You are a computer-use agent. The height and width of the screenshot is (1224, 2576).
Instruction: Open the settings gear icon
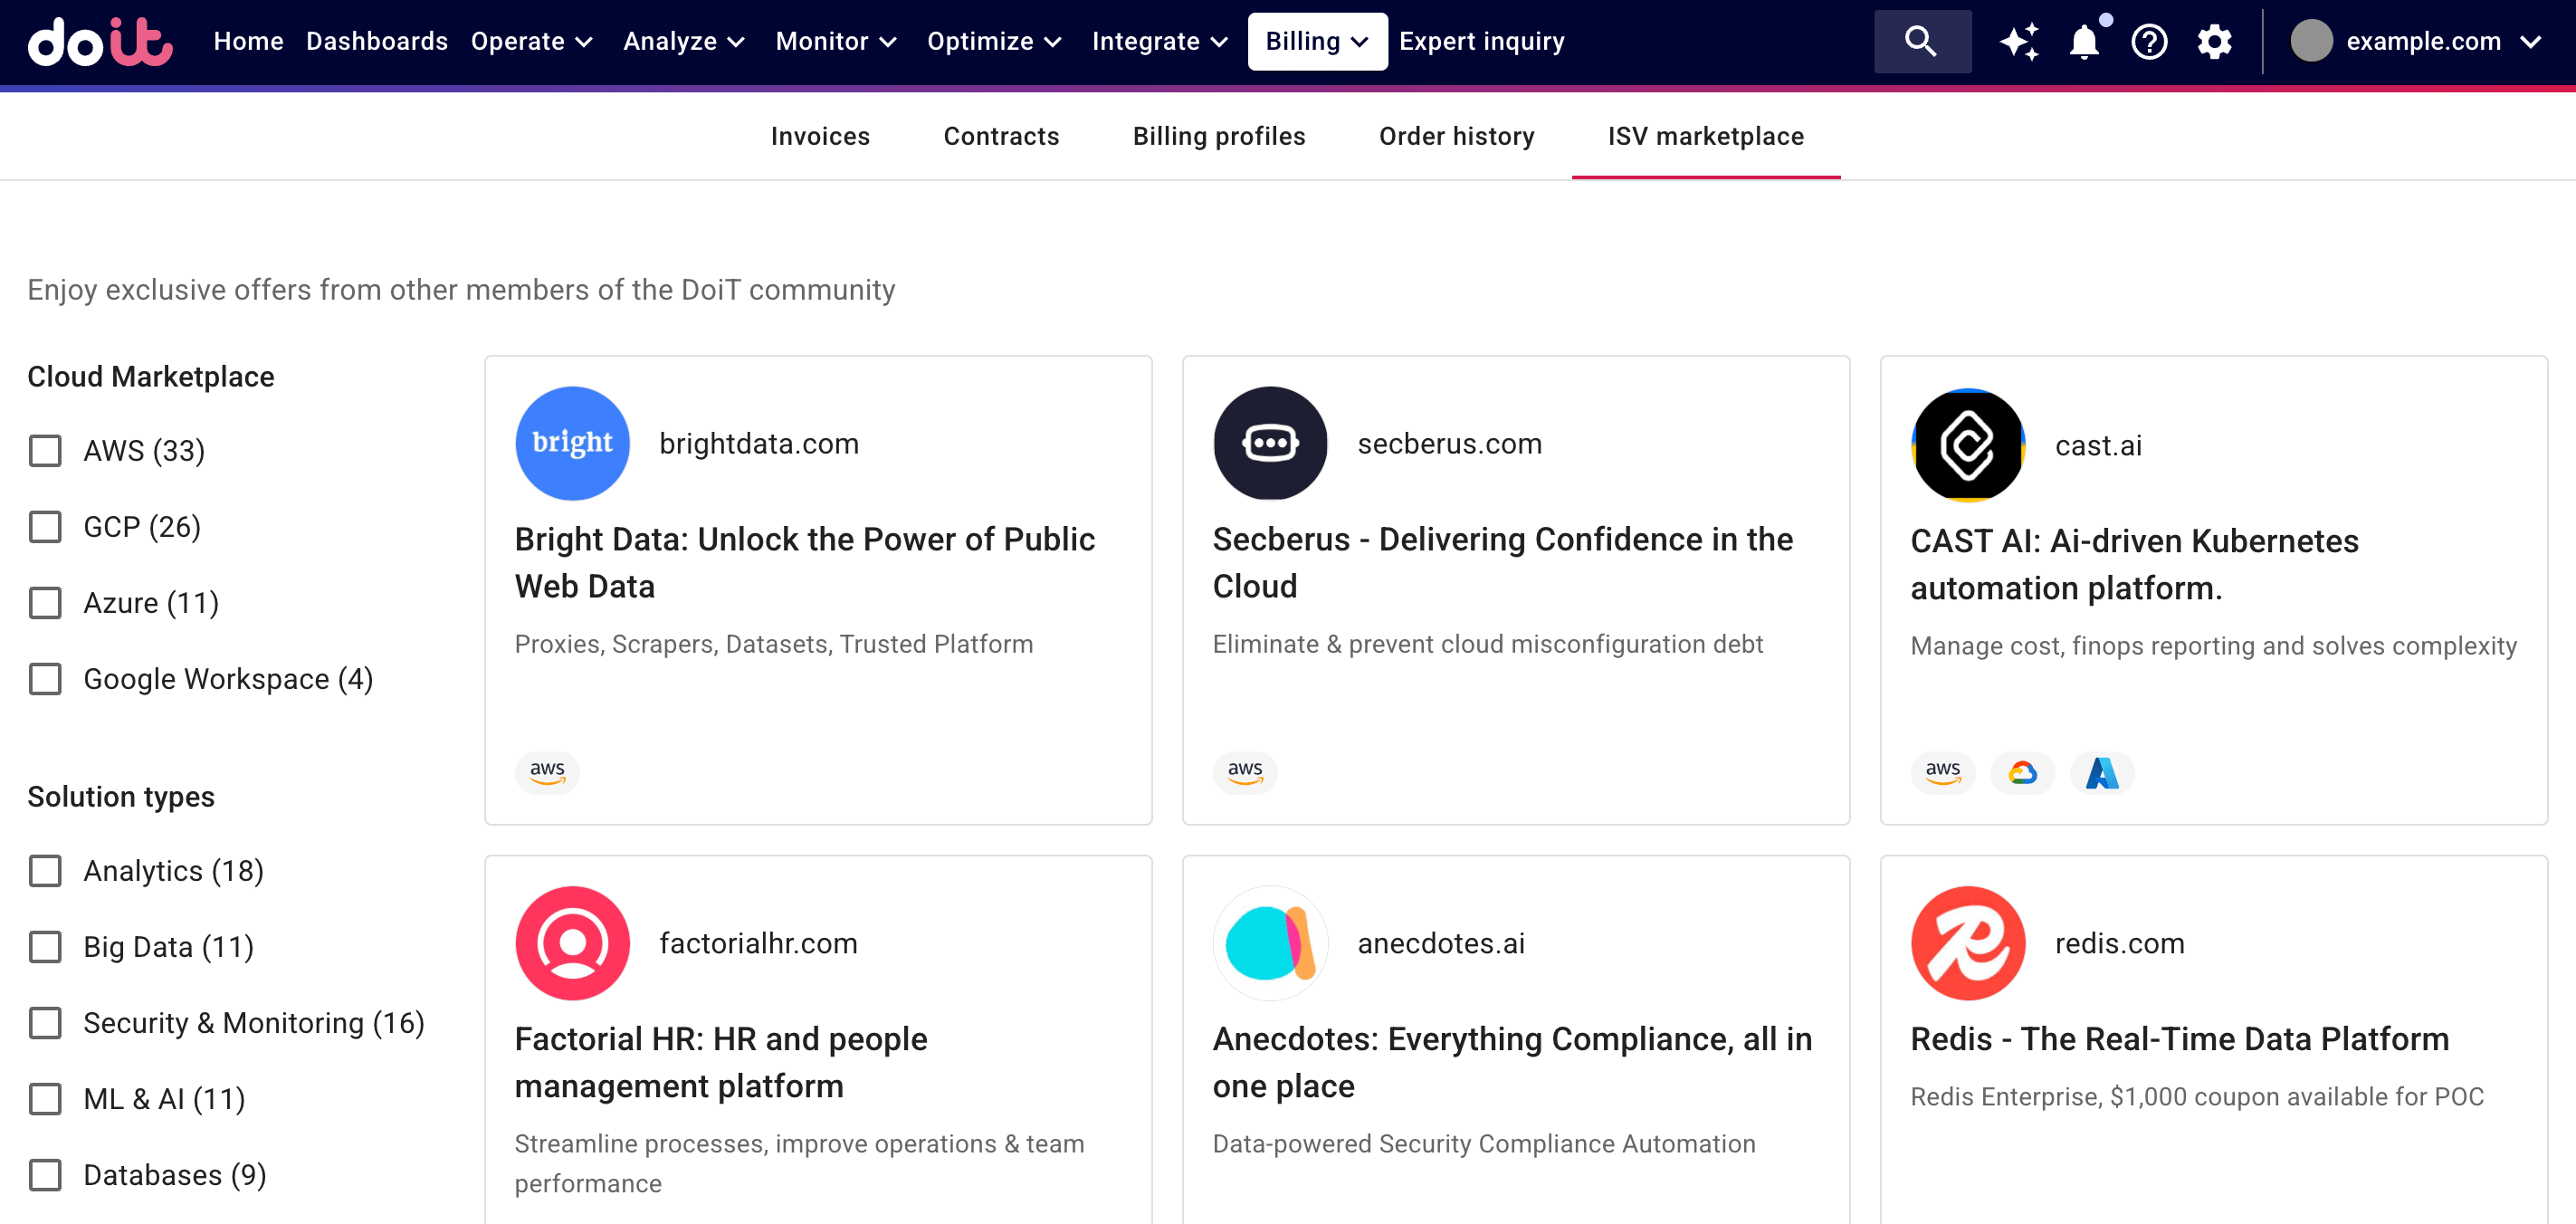(x=2214, y=41)
